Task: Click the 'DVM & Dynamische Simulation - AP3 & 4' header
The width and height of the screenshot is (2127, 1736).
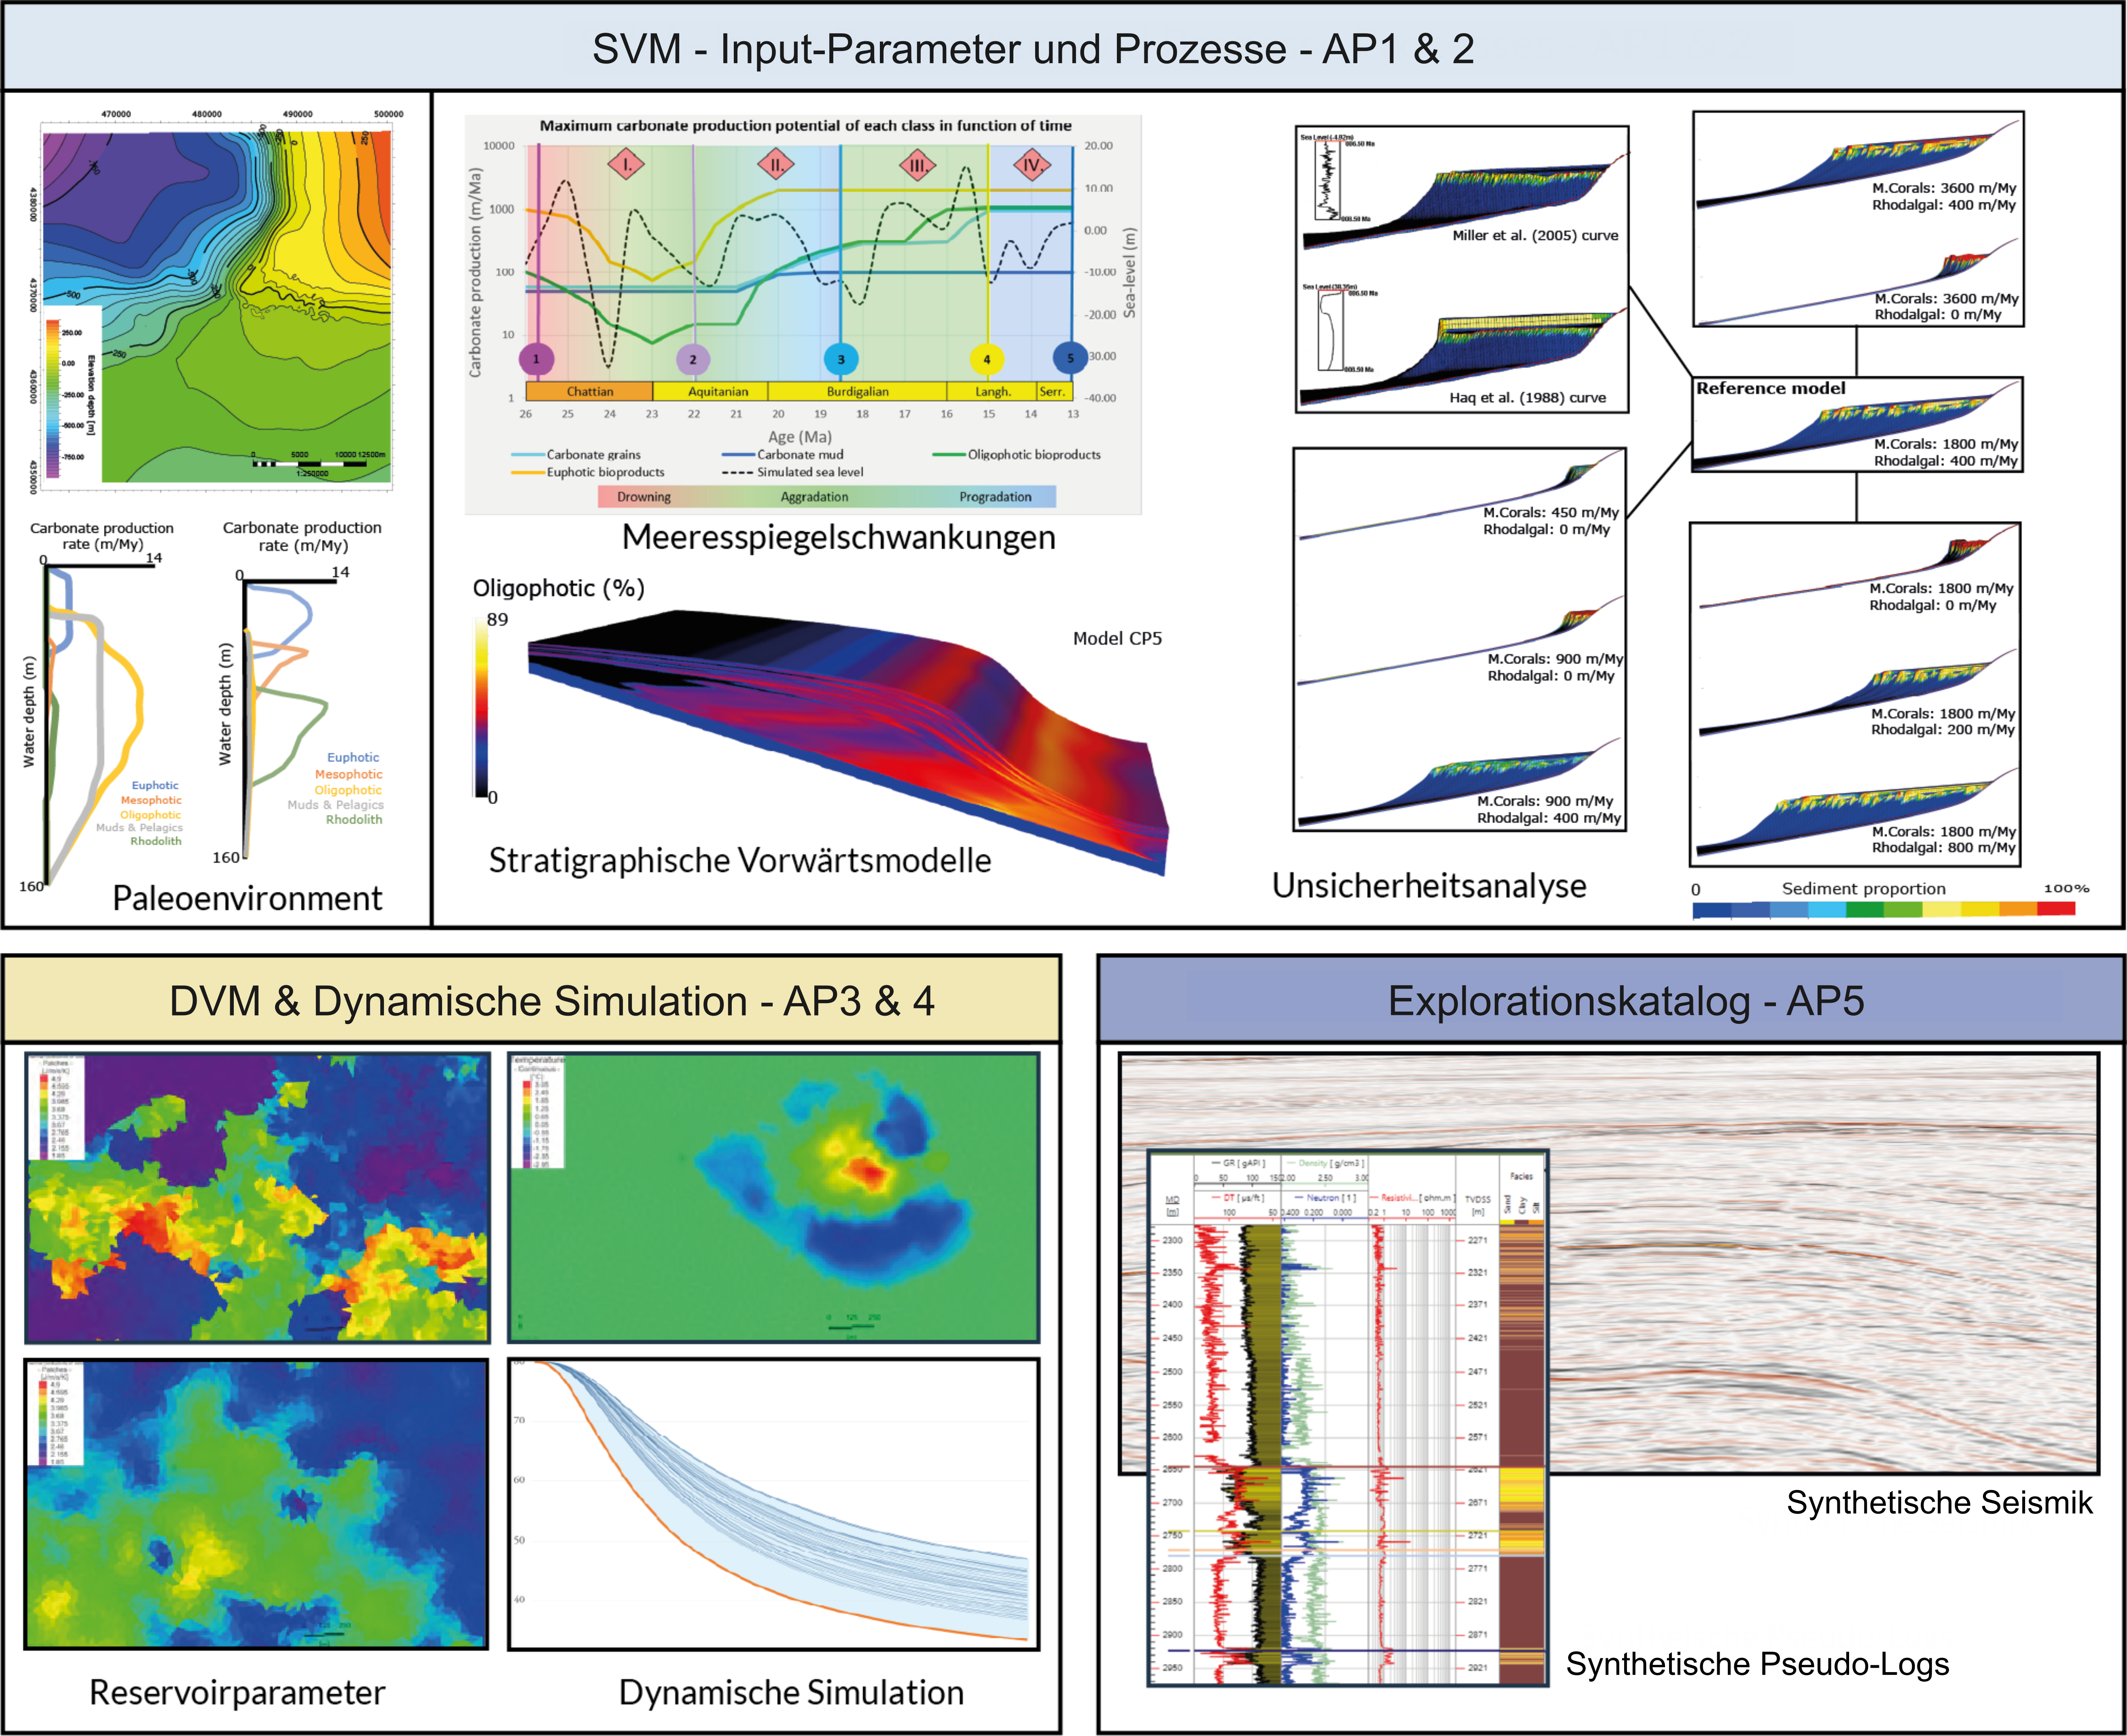Action: pyautogui.click(x=552, y=1001)
